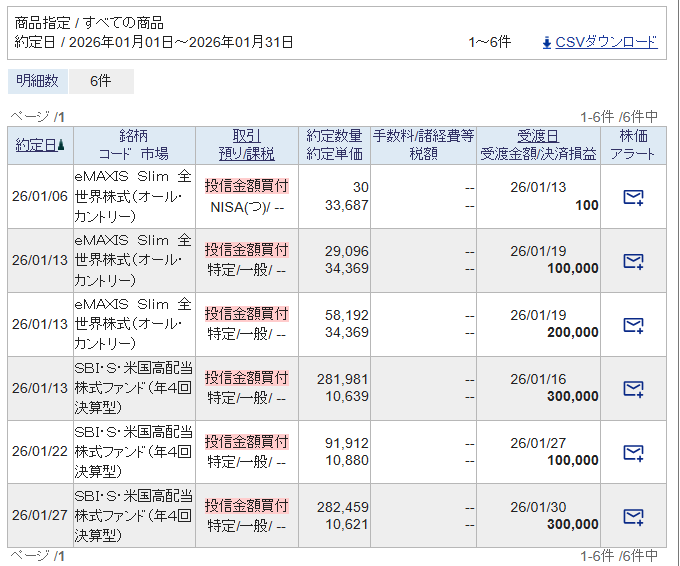Click the 預り/課税 column header link
This screenshot has height=566, width=680.
coord(246,154)
